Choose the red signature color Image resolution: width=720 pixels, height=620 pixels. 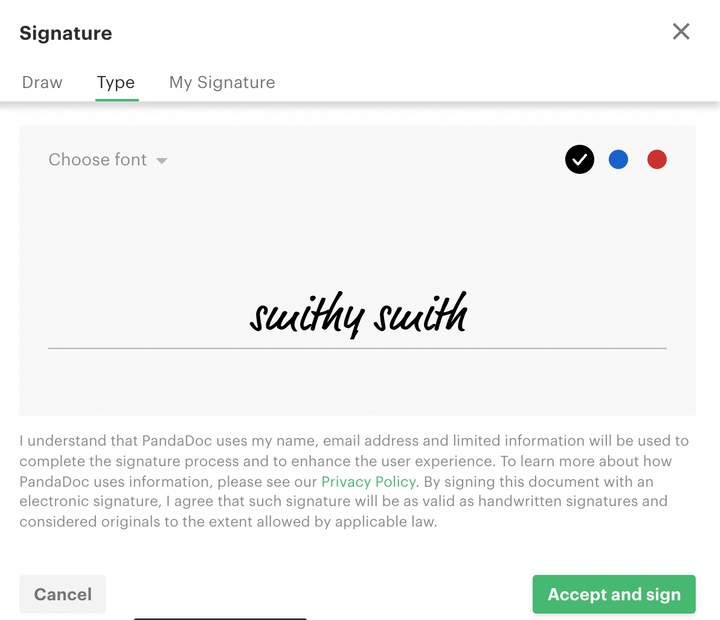coord(657,159)
